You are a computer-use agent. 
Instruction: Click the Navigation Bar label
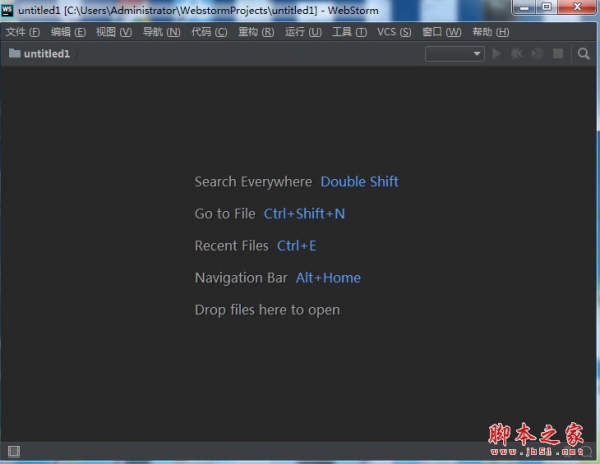click(241, 278)
